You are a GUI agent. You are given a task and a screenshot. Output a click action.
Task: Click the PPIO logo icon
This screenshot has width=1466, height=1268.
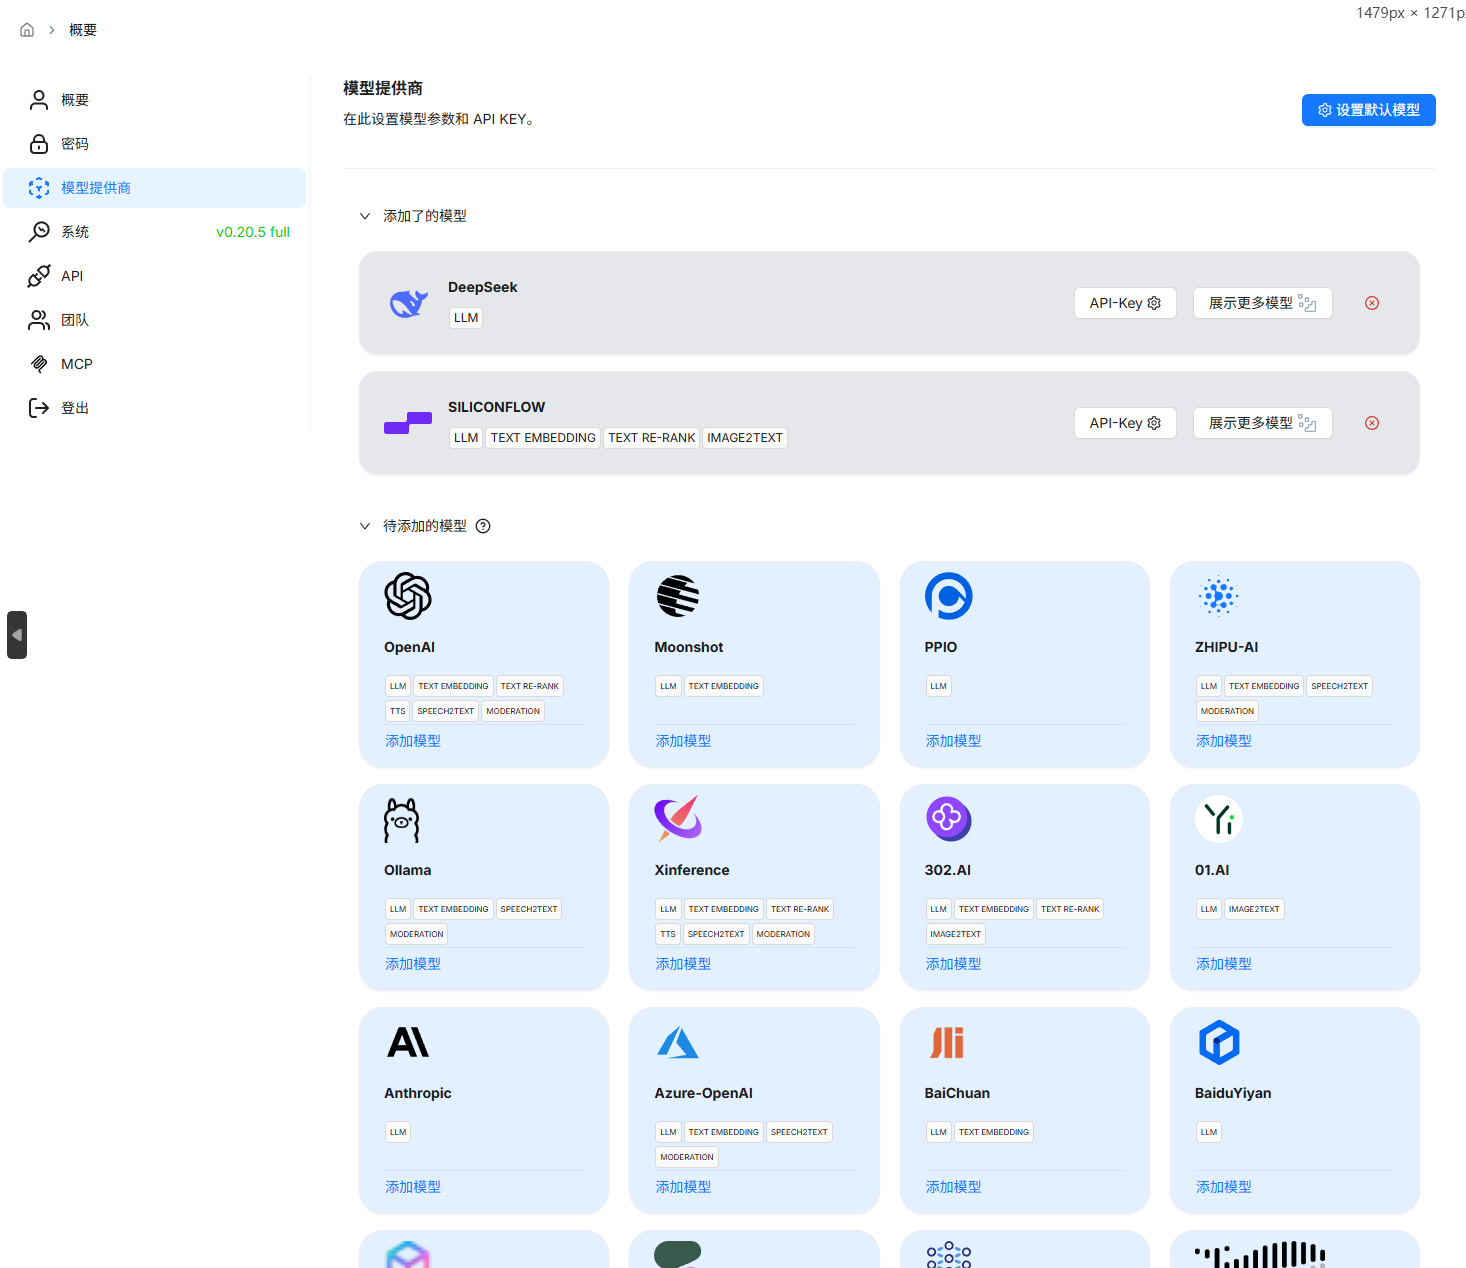[948, 596]
